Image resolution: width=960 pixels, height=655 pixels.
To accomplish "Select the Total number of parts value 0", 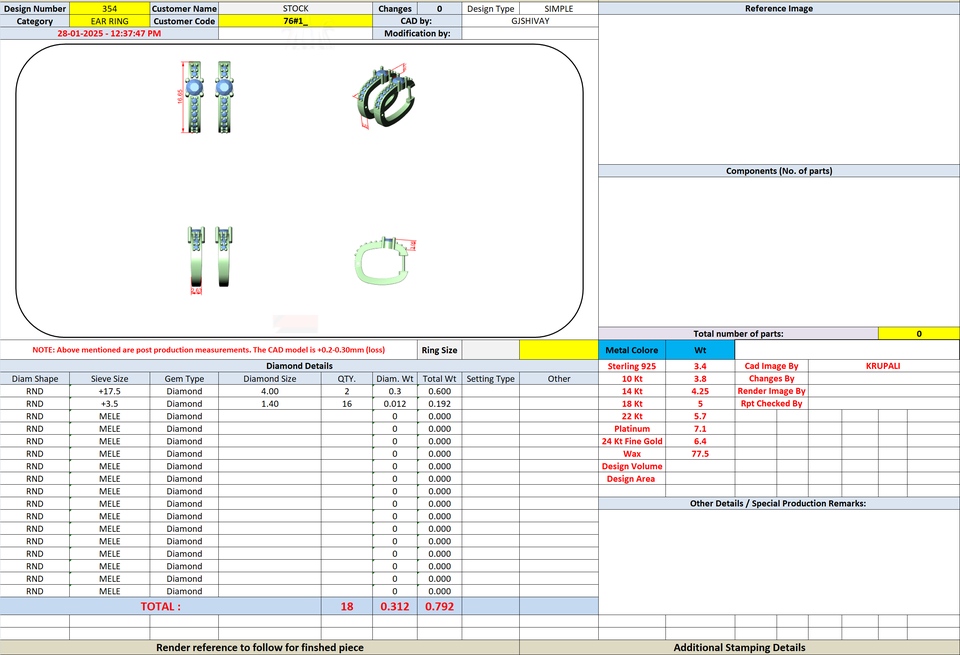I will 918,334.
